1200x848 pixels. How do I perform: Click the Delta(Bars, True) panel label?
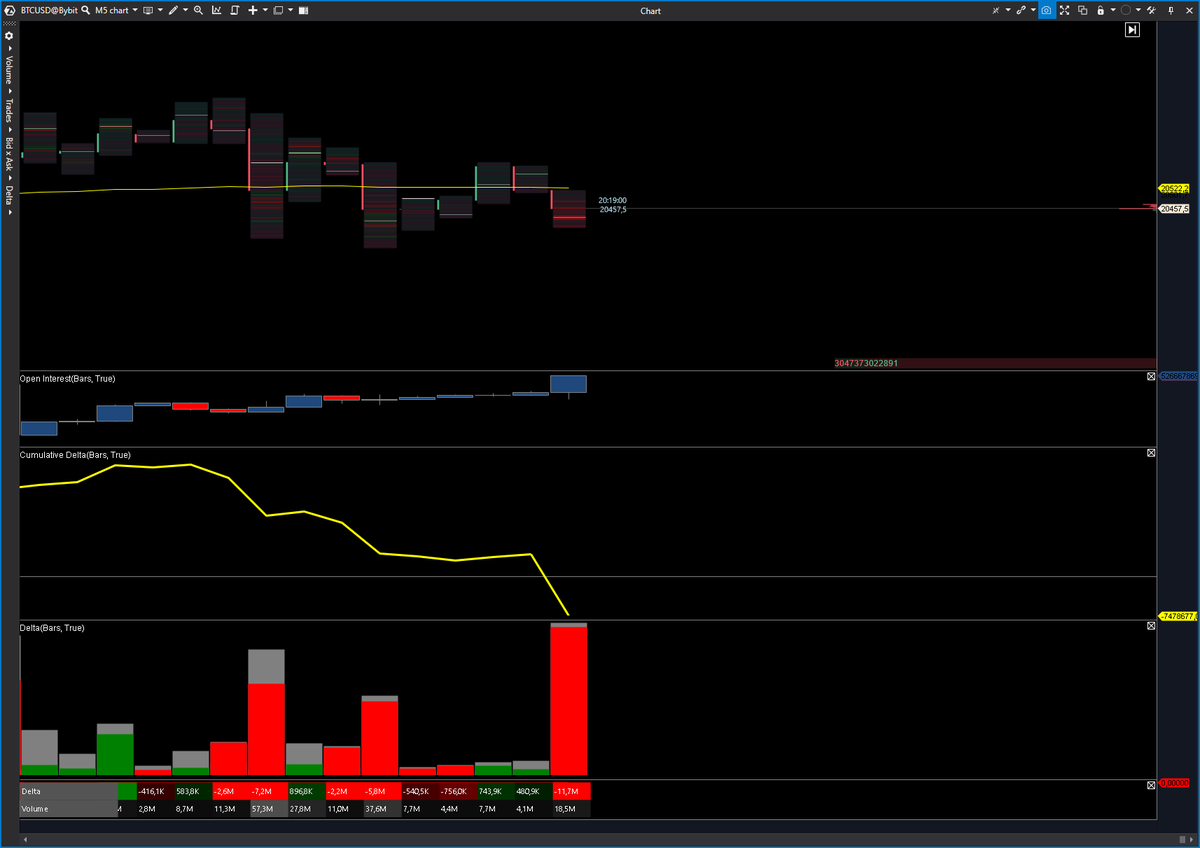click(53, 628)
